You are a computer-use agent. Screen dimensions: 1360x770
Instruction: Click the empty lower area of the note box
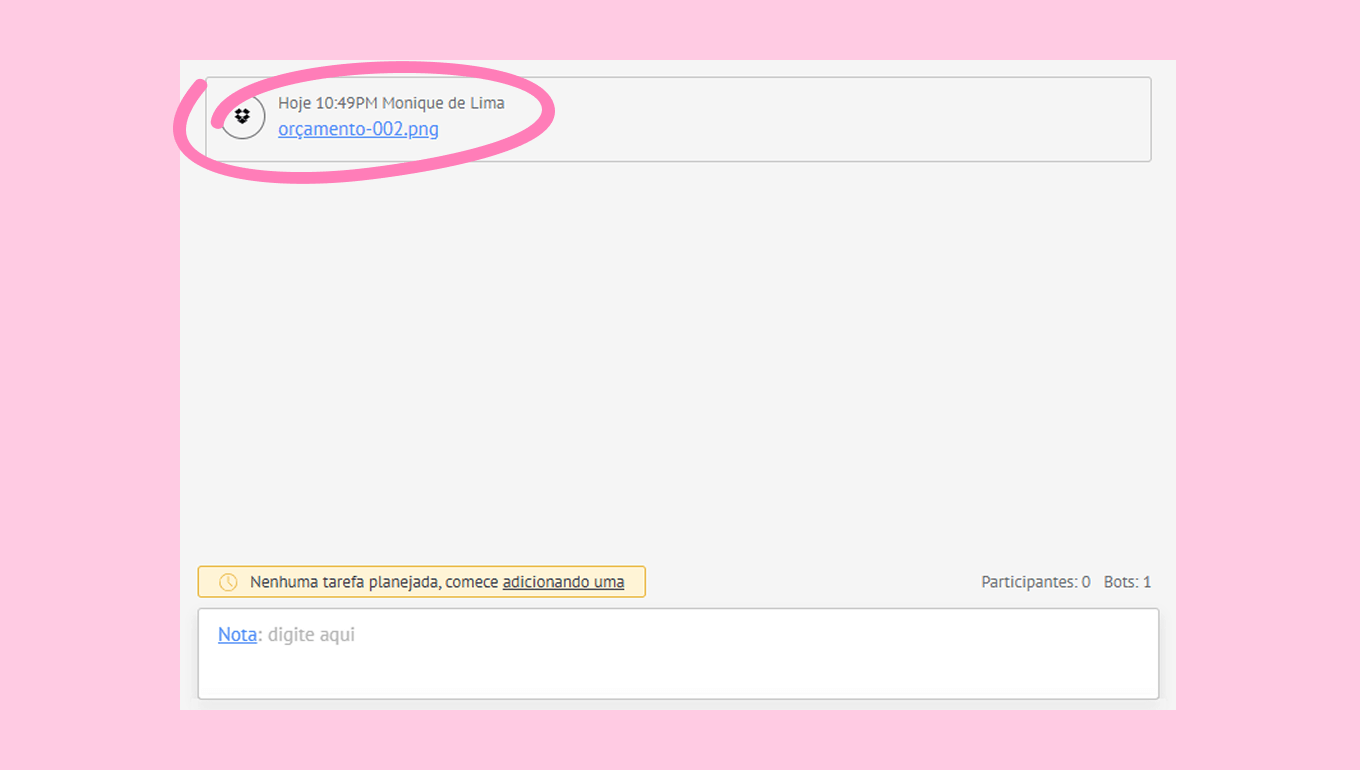pos(678,675)
